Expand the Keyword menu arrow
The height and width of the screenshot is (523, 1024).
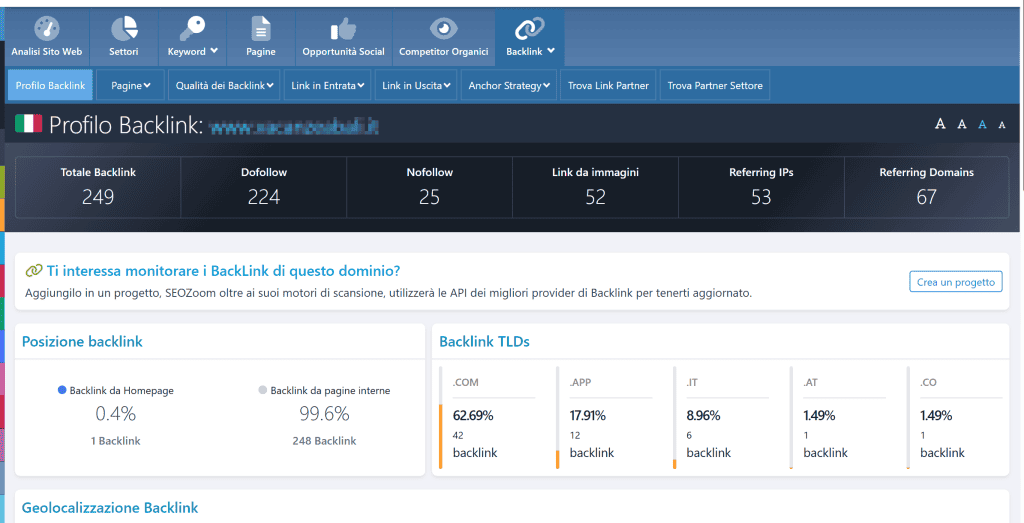point(214,51)
